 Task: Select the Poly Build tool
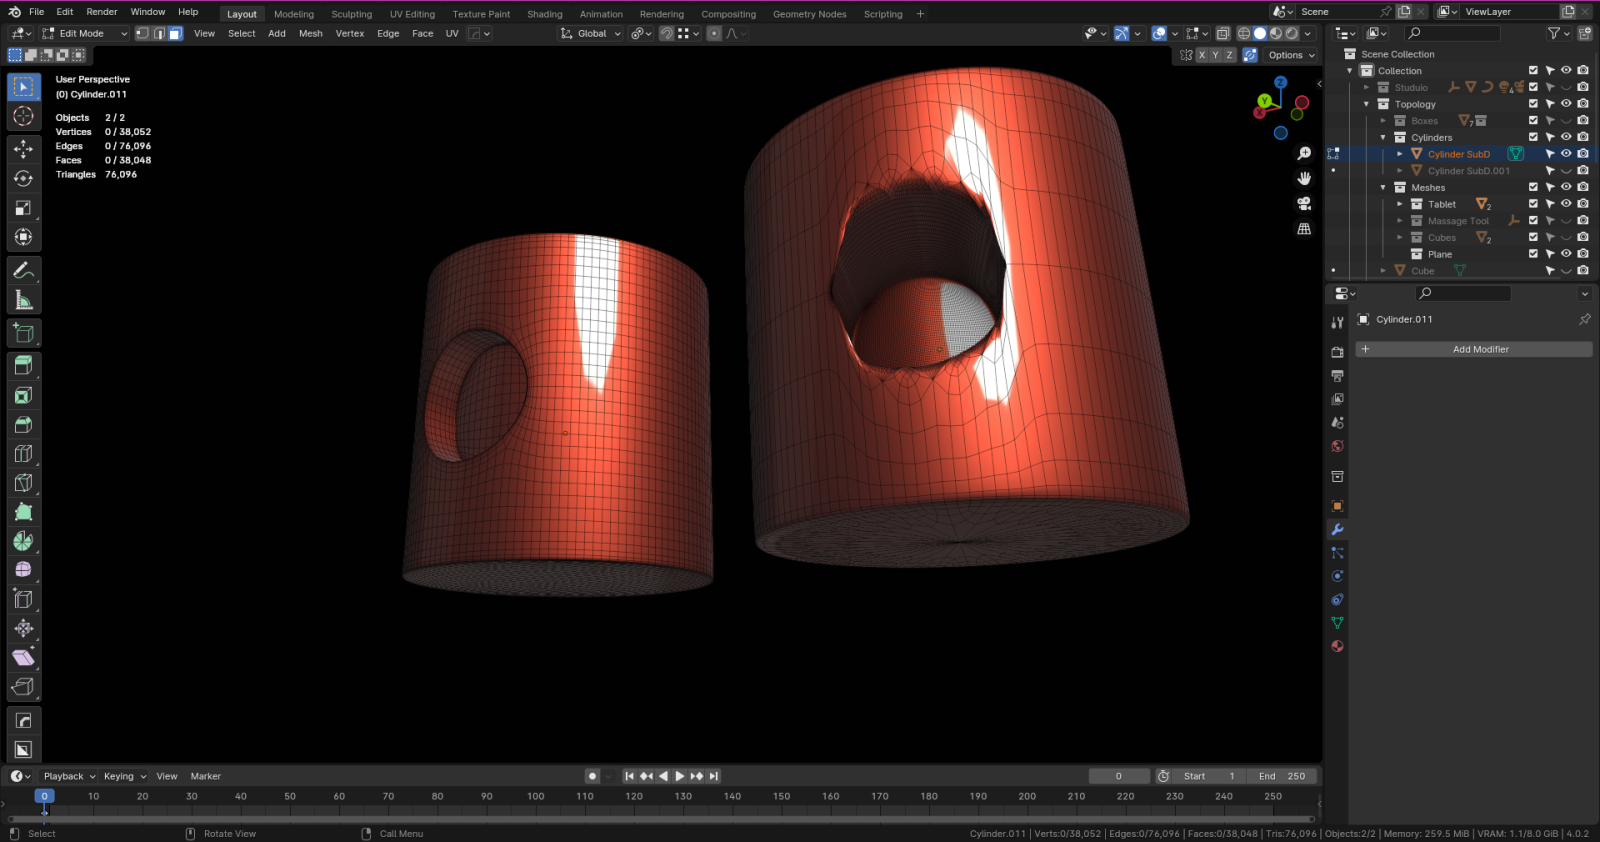(24, 512)
